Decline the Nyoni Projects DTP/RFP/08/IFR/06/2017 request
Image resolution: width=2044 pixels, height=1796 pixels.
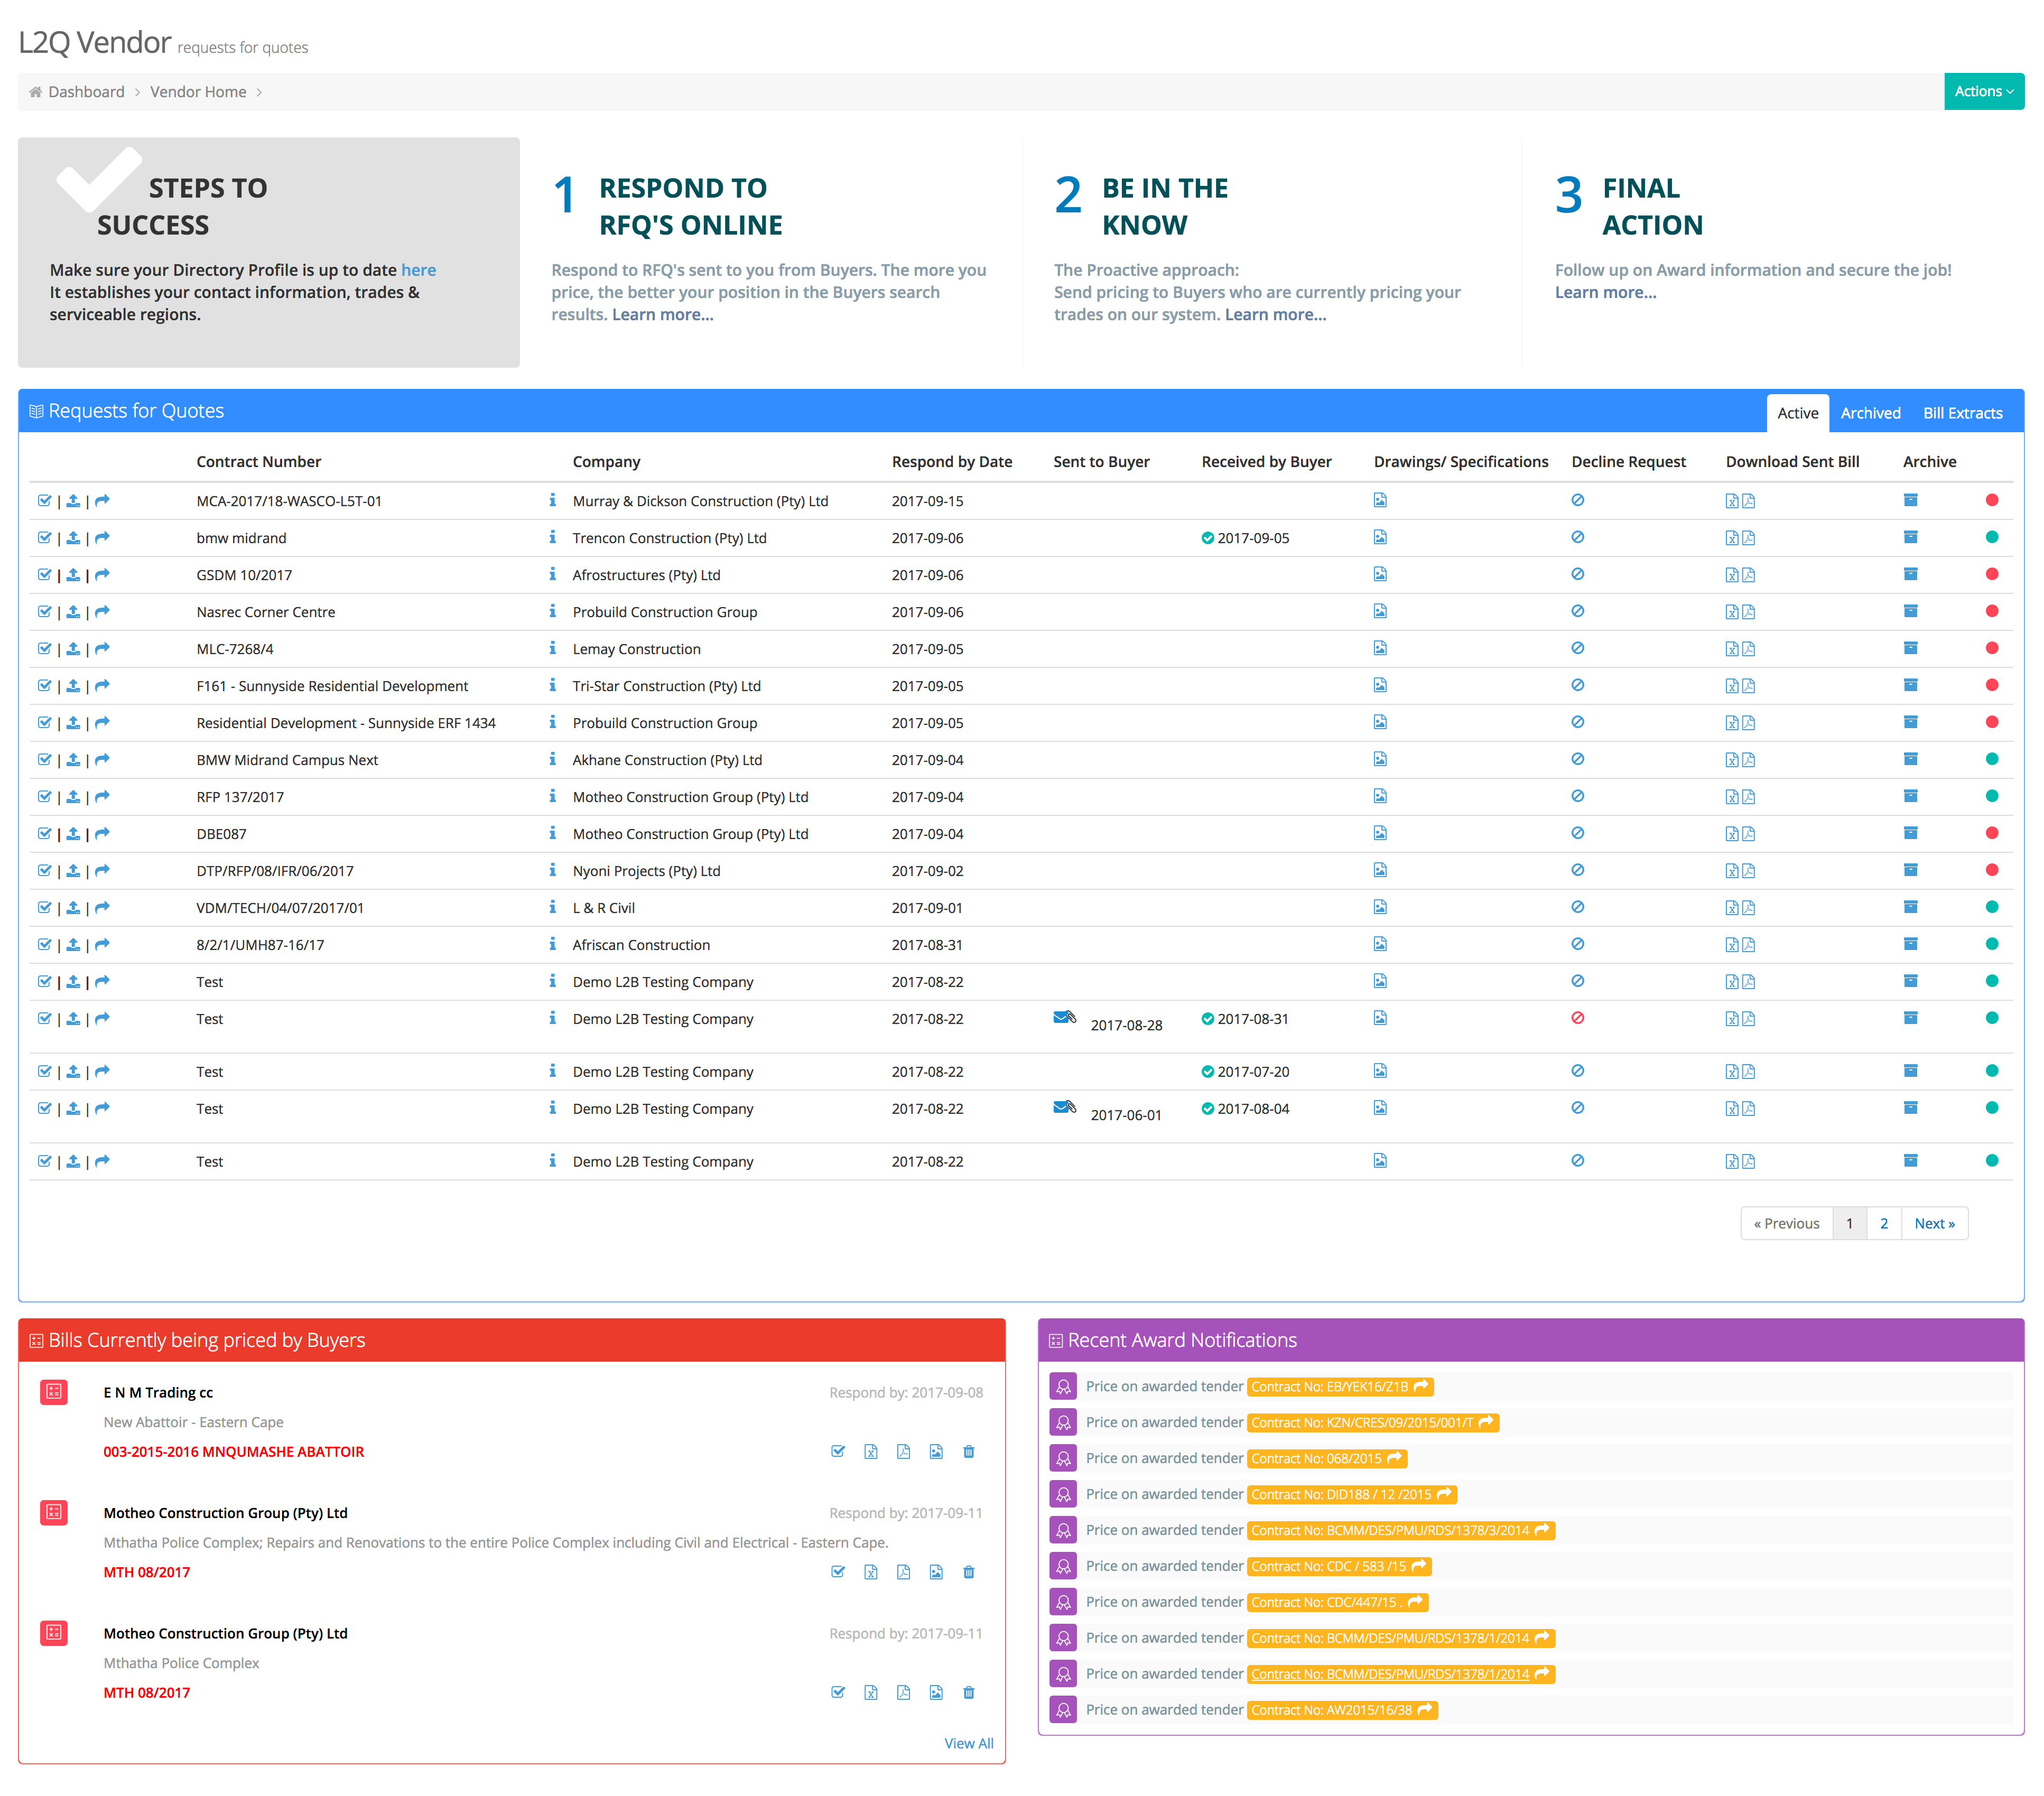coord(1577,869)
